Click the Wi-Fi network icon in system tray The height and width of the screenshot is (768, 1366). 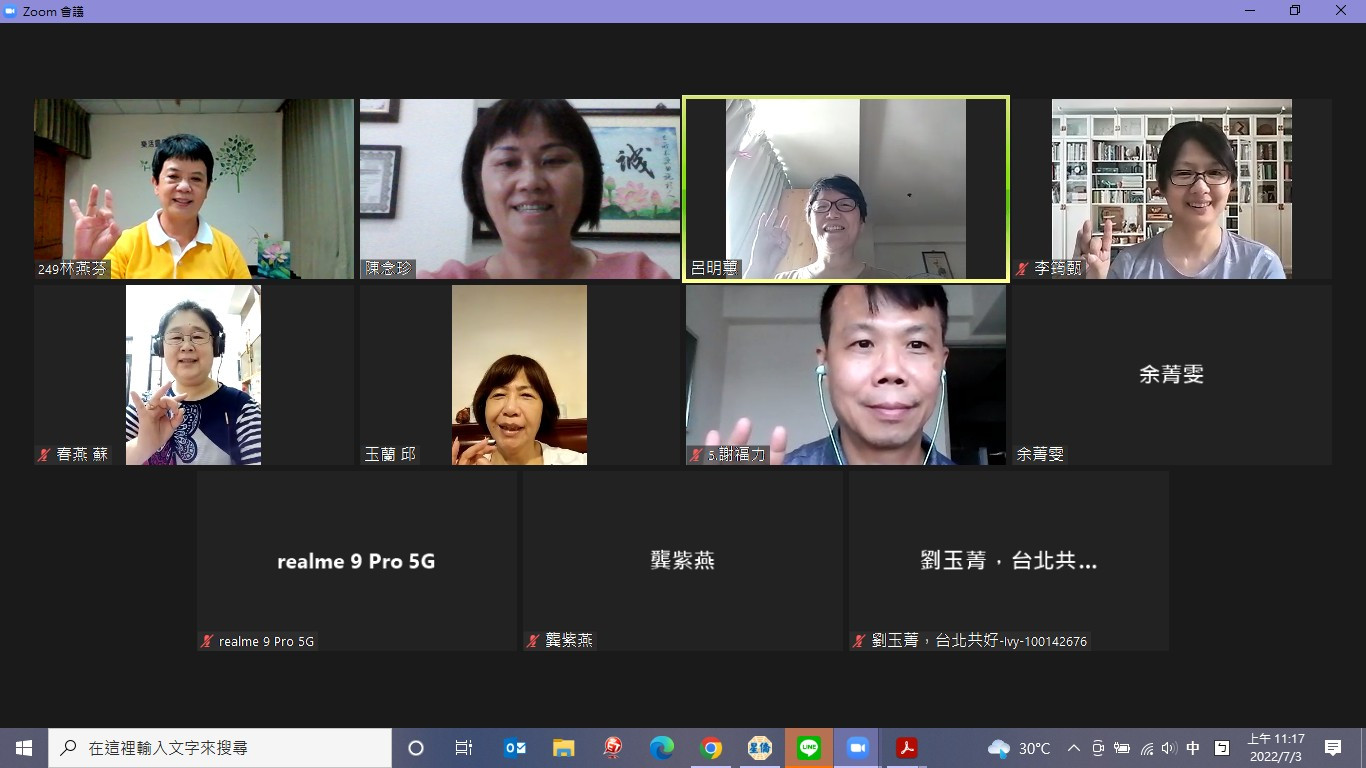tap(1146, 748)
